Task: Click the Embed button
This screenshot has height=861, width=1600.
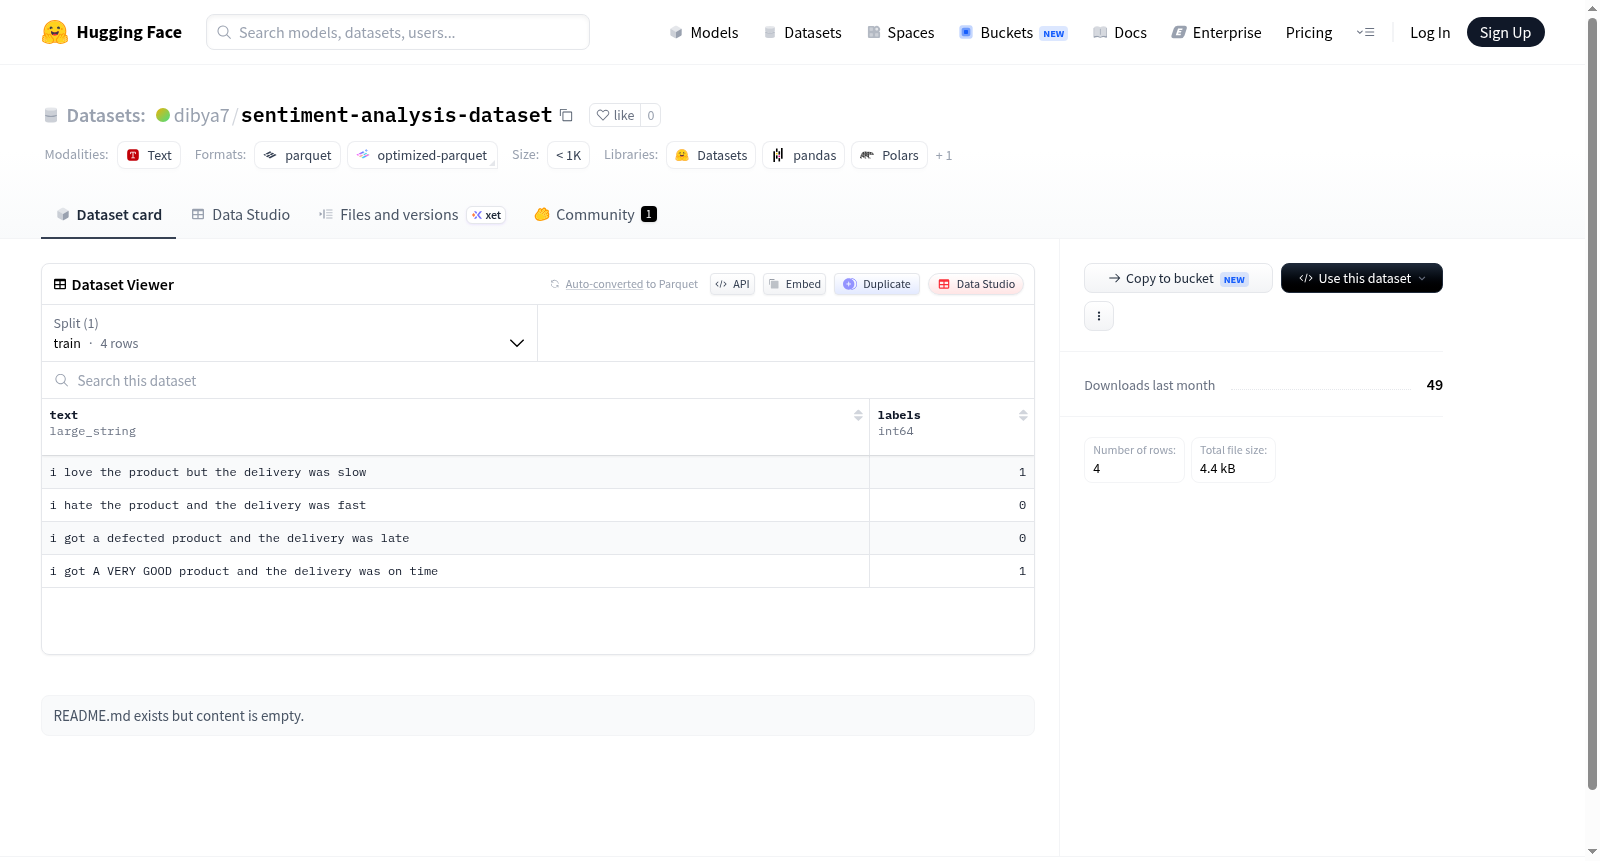Action: pyautogui.click(x=795, y=284)
